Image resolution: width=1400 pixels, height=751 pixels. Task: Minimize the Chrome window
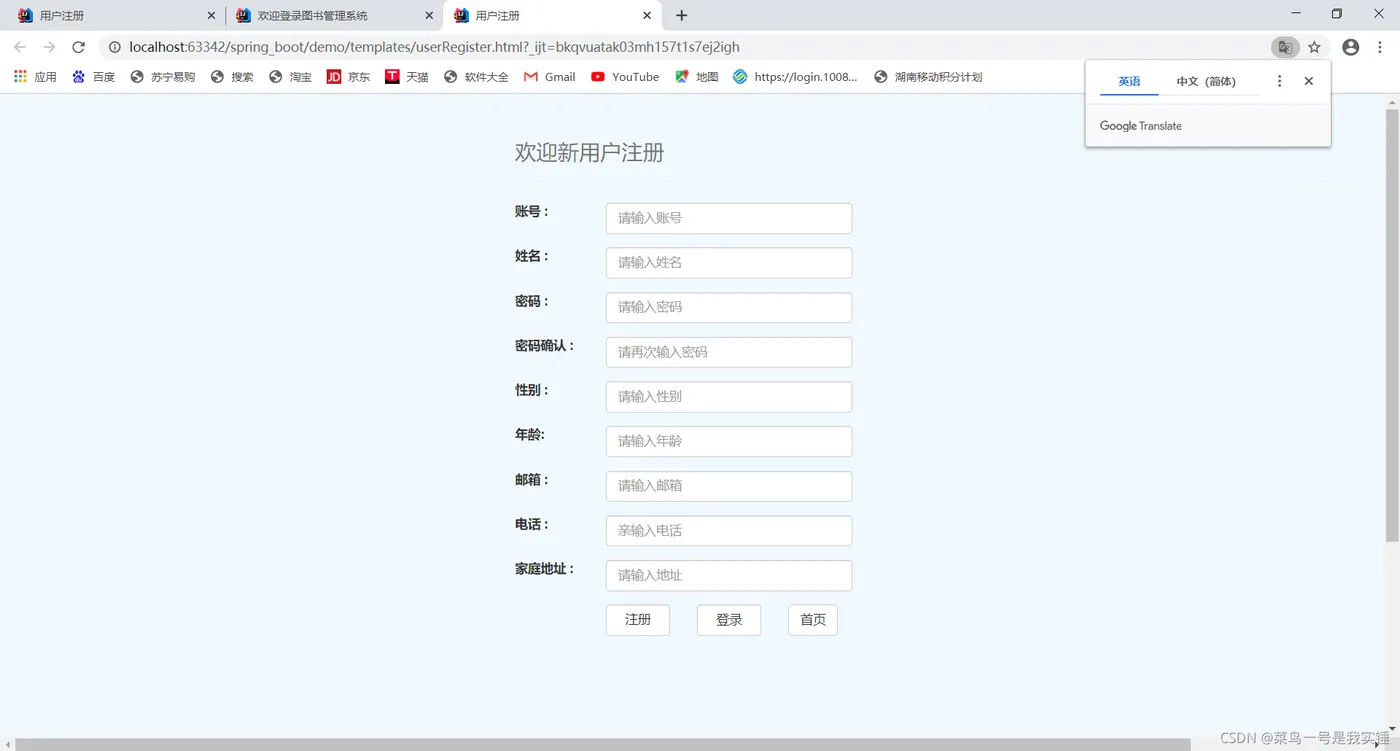[1297, 14]
